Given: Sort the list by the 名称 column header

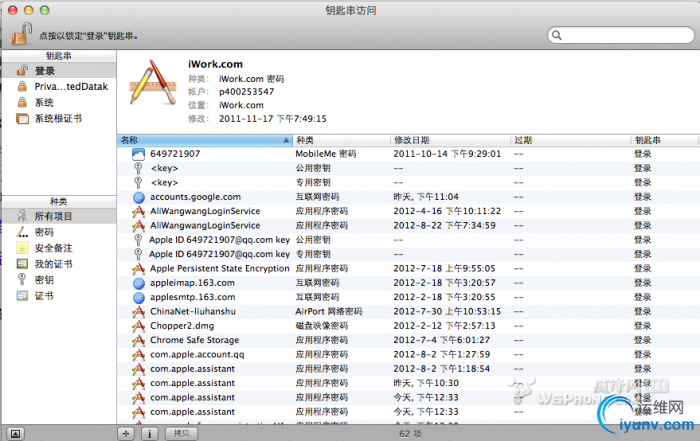Looking at the screenshot, I should coord(205,140).
